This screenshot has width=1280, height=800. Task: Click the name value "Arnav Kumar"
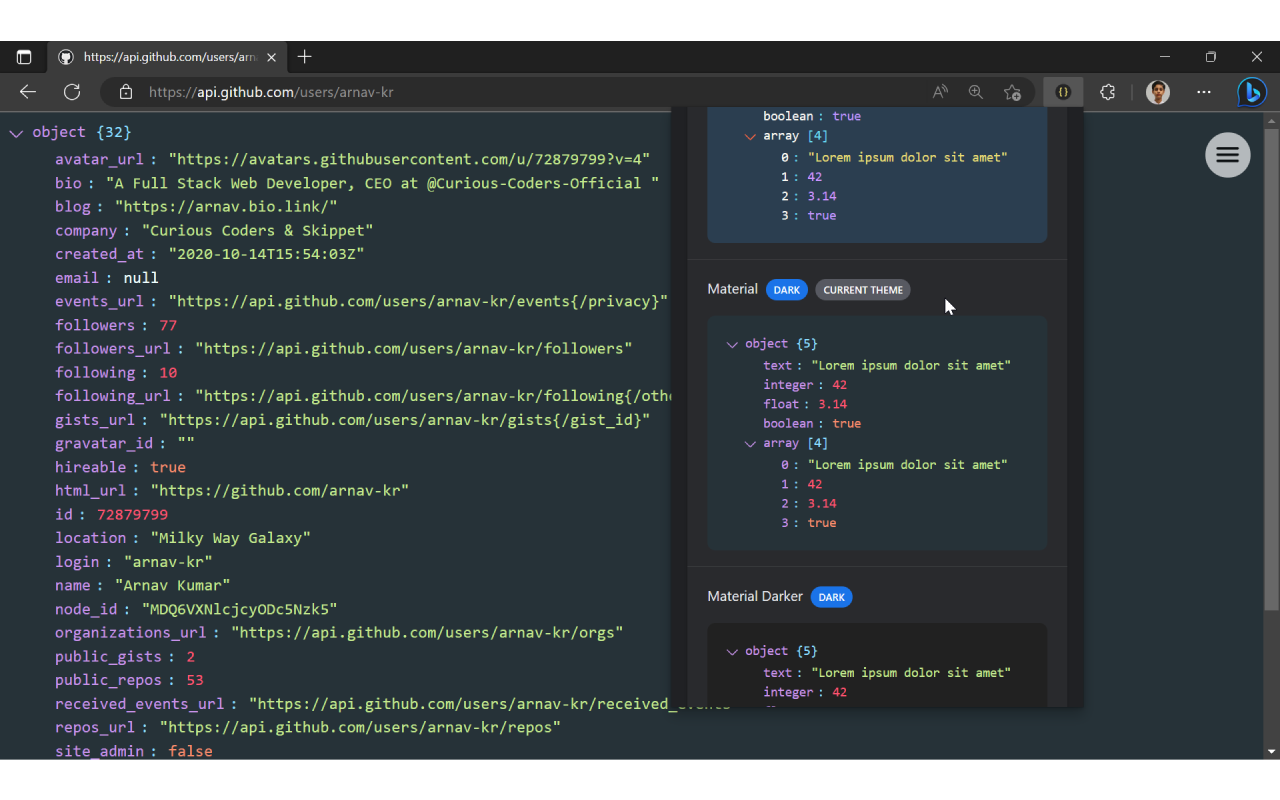(173, 585)
